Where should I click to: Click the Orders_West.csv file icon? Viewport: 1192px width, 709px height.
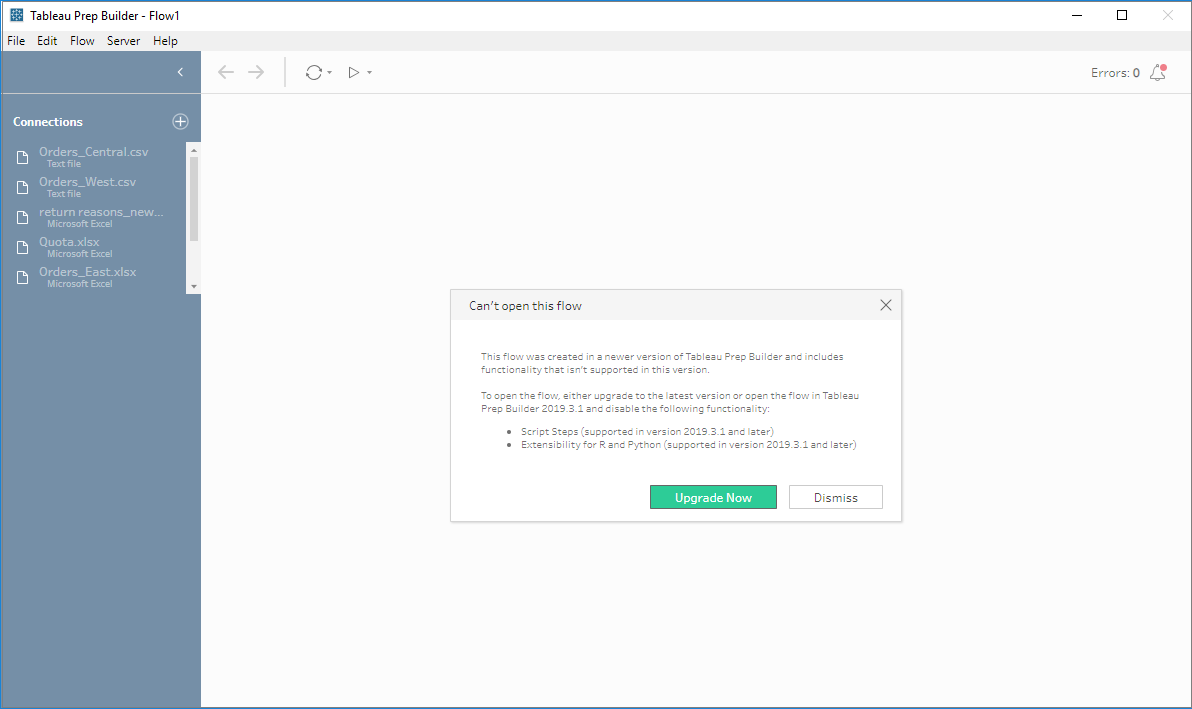point(23,187)
